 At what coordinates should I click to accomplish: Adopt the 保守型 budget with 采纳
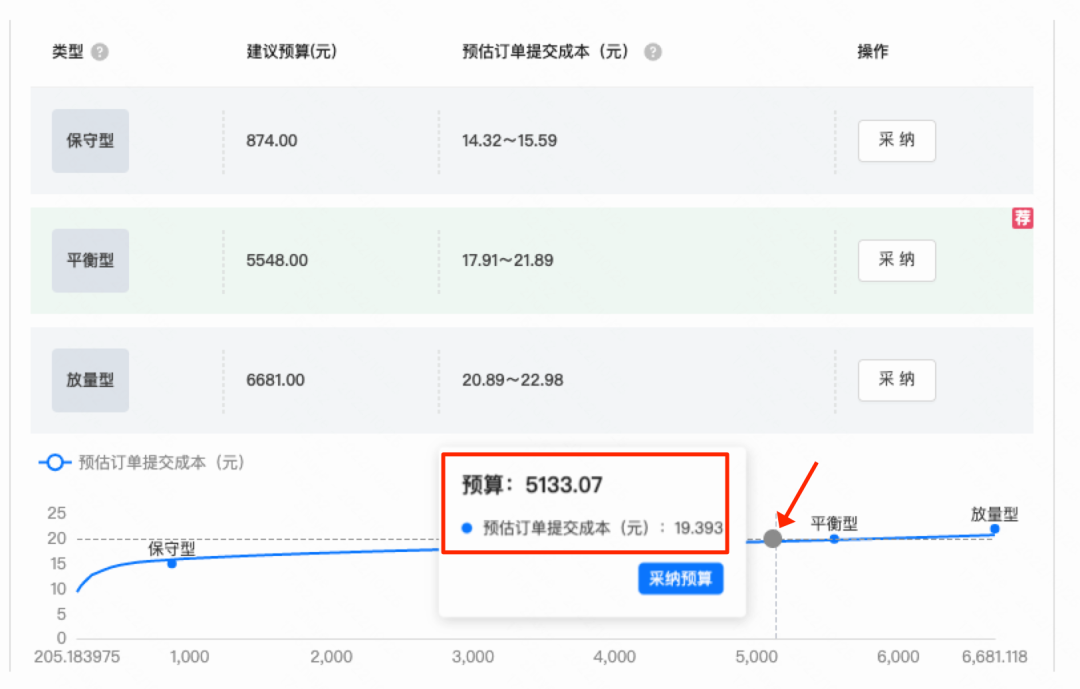(x=896, y=141)
